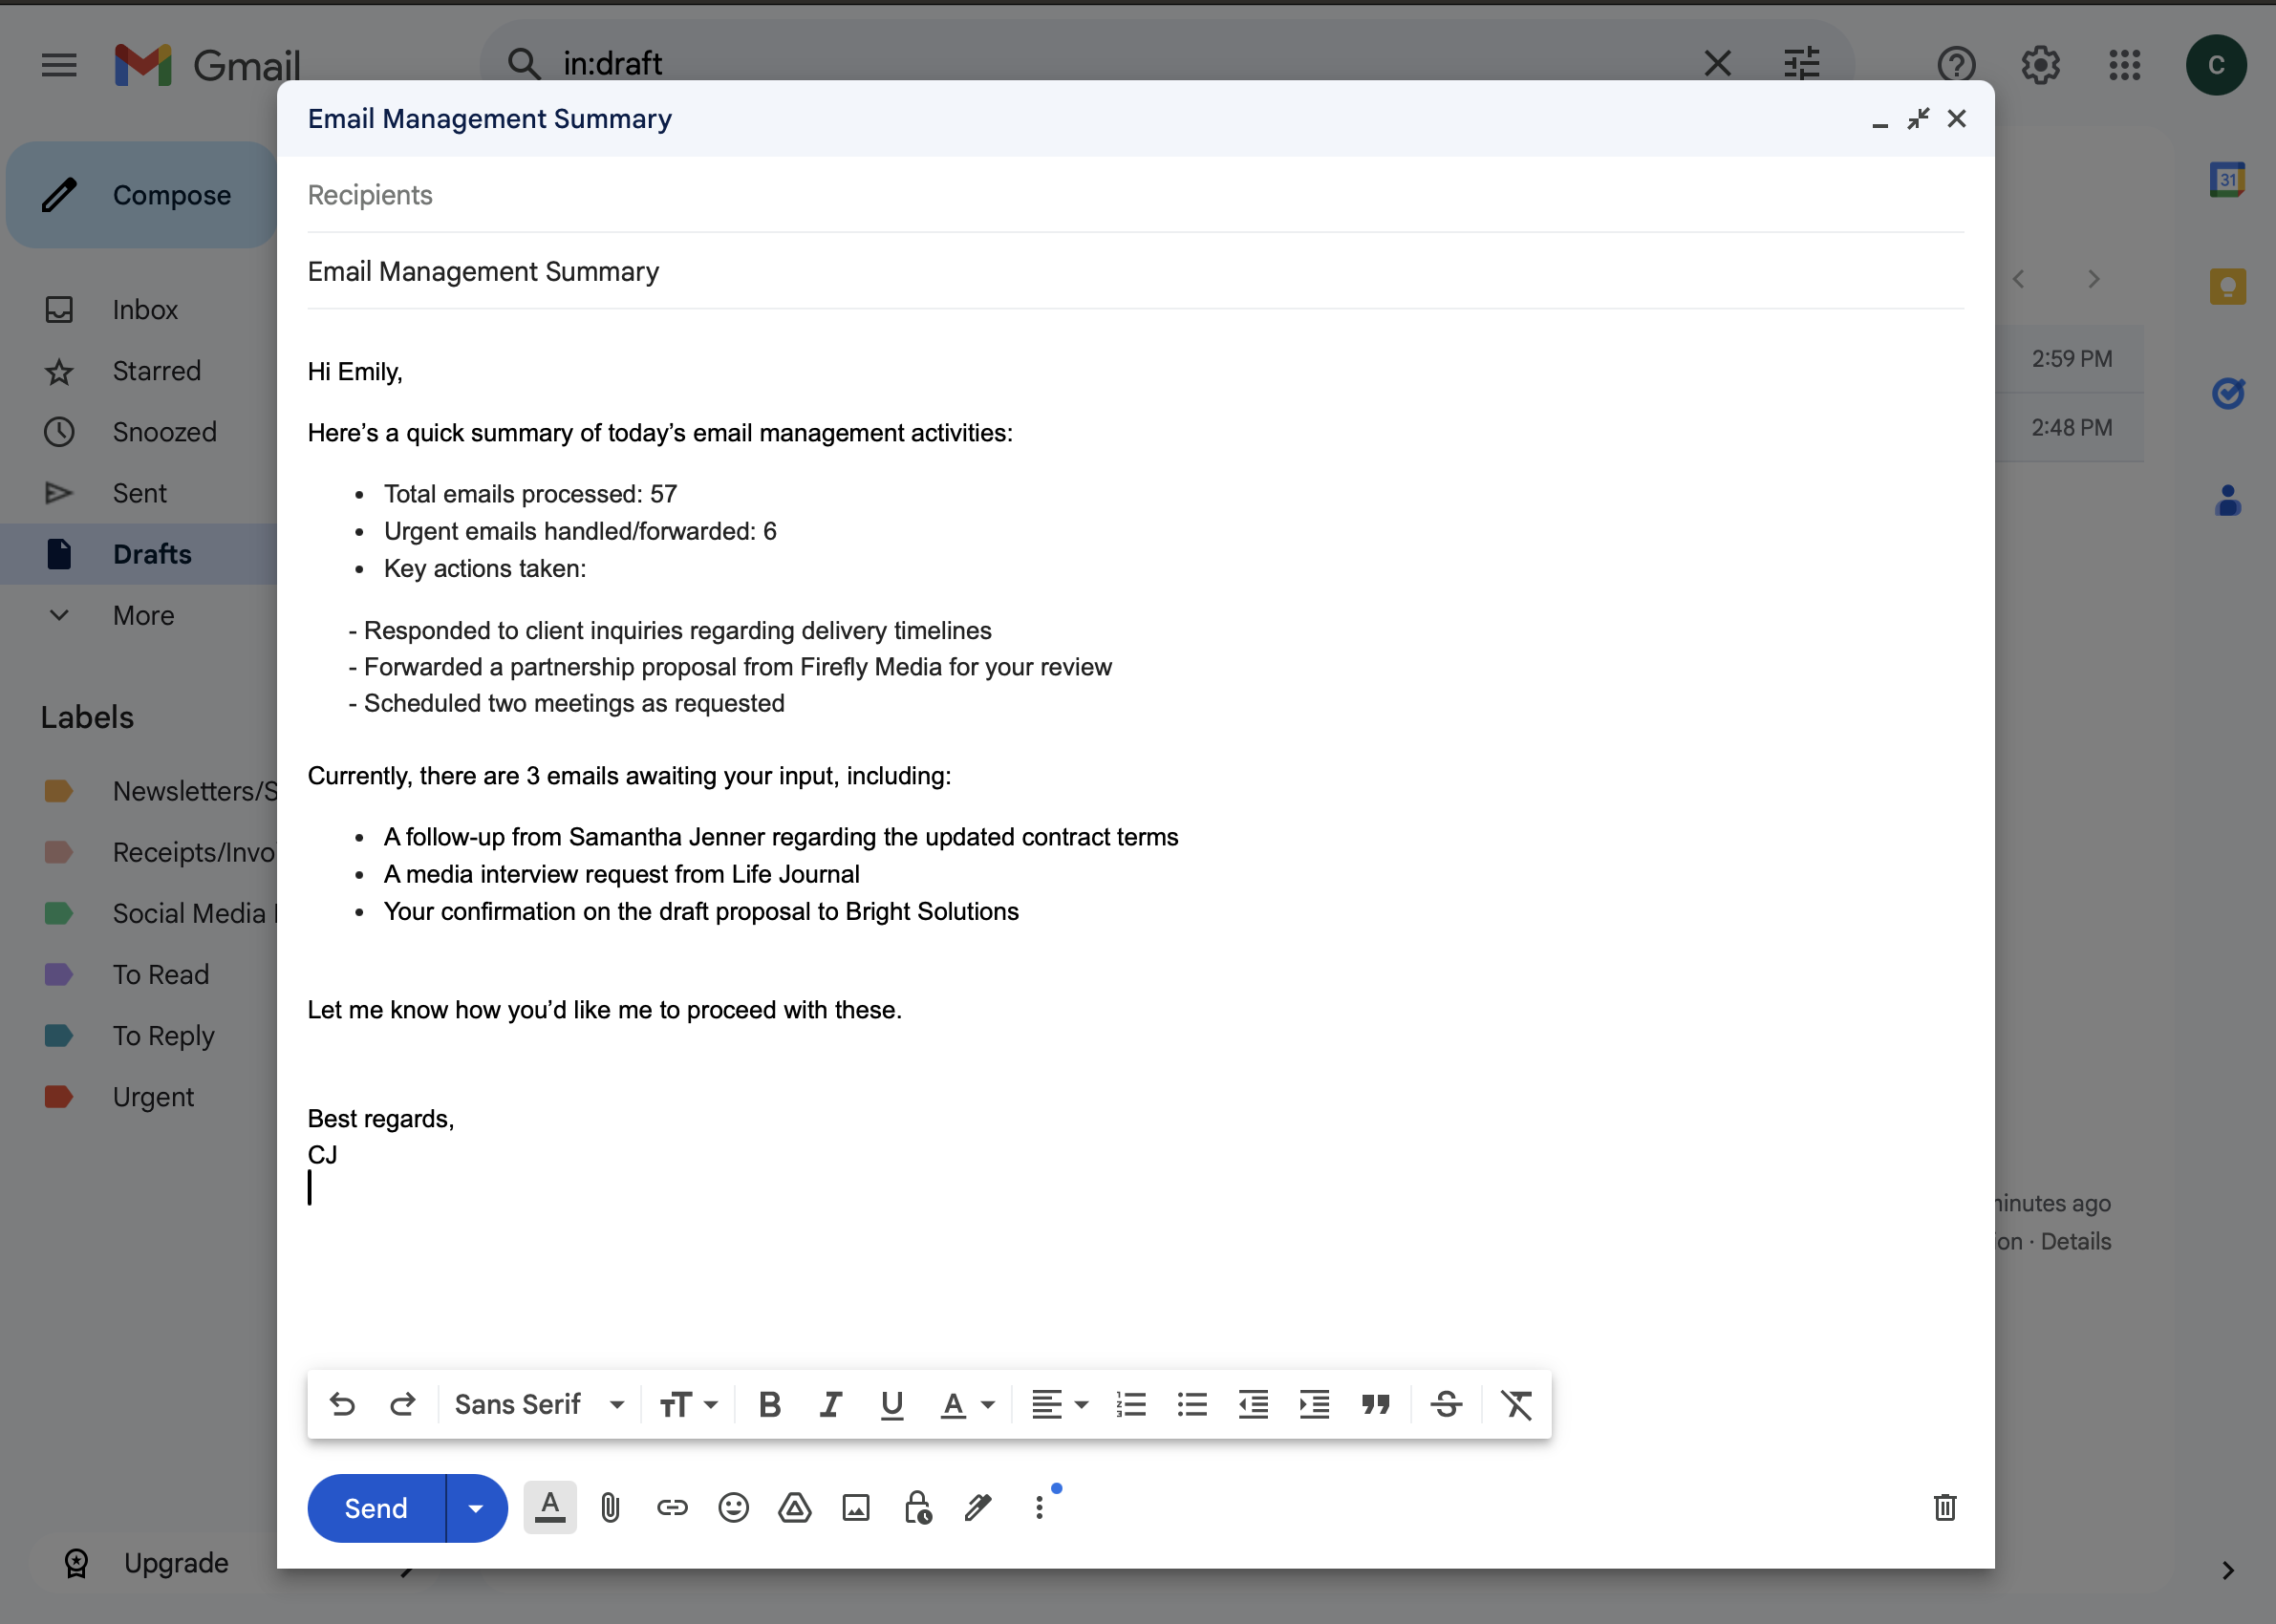The image size is (2276, 1624).
Task: Toggle confidential mode lock icon
Action: click(917, 1508)
